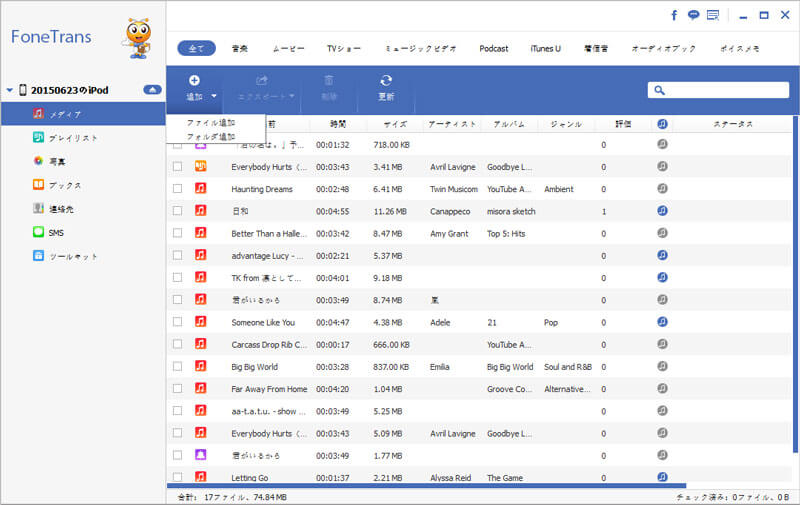Choose ファイル追加 from the add menu

click(x=211, y=123)
